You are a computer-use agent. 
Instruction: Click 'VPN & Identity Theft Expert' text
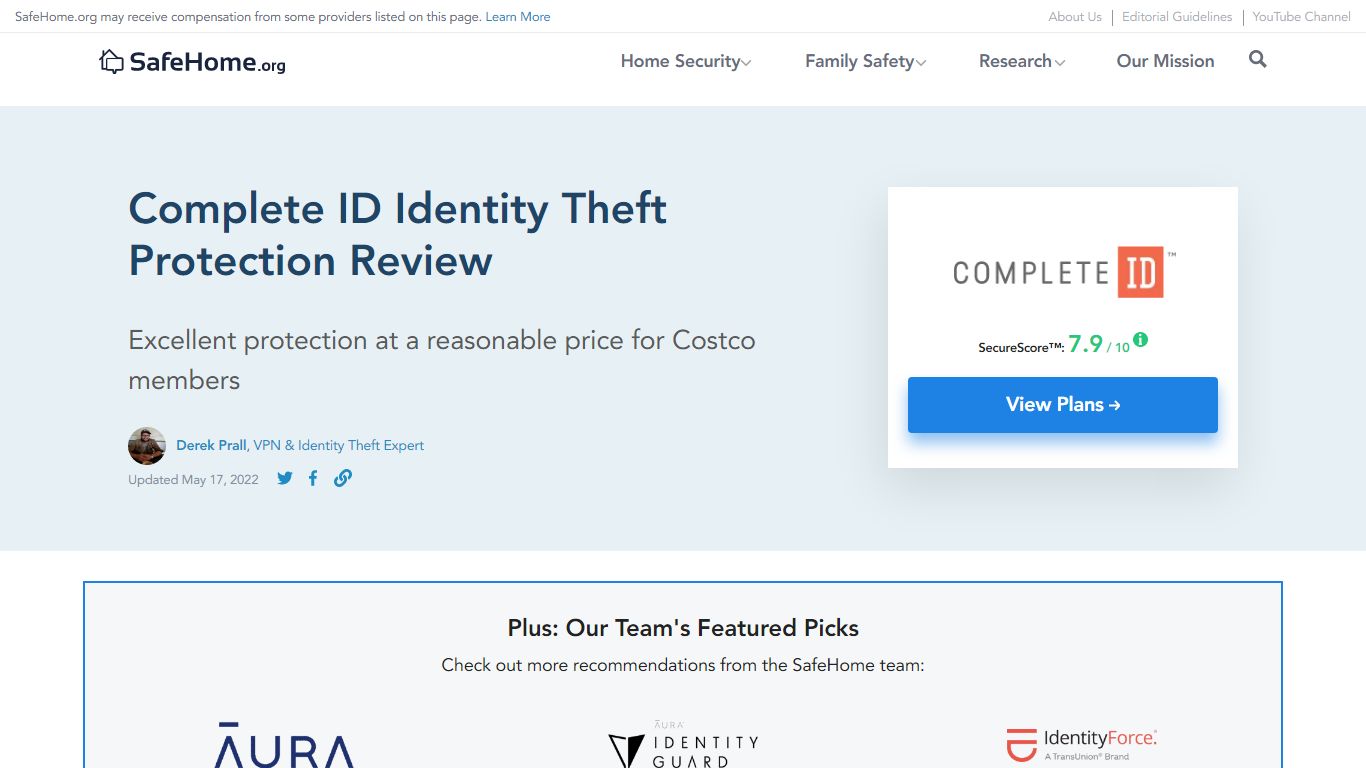click(338, 446)
